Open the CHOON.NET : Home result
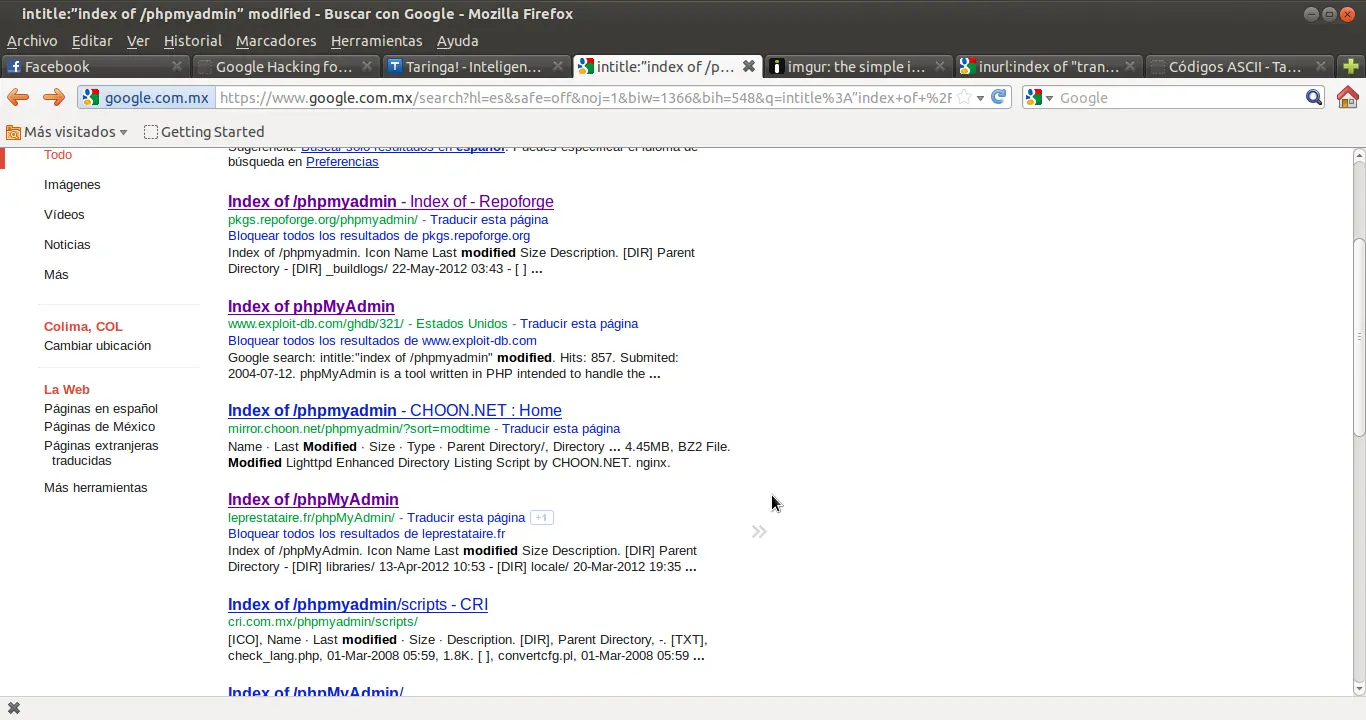The width and height of the screenshot is (1366, 720). [x=395, y=411]
